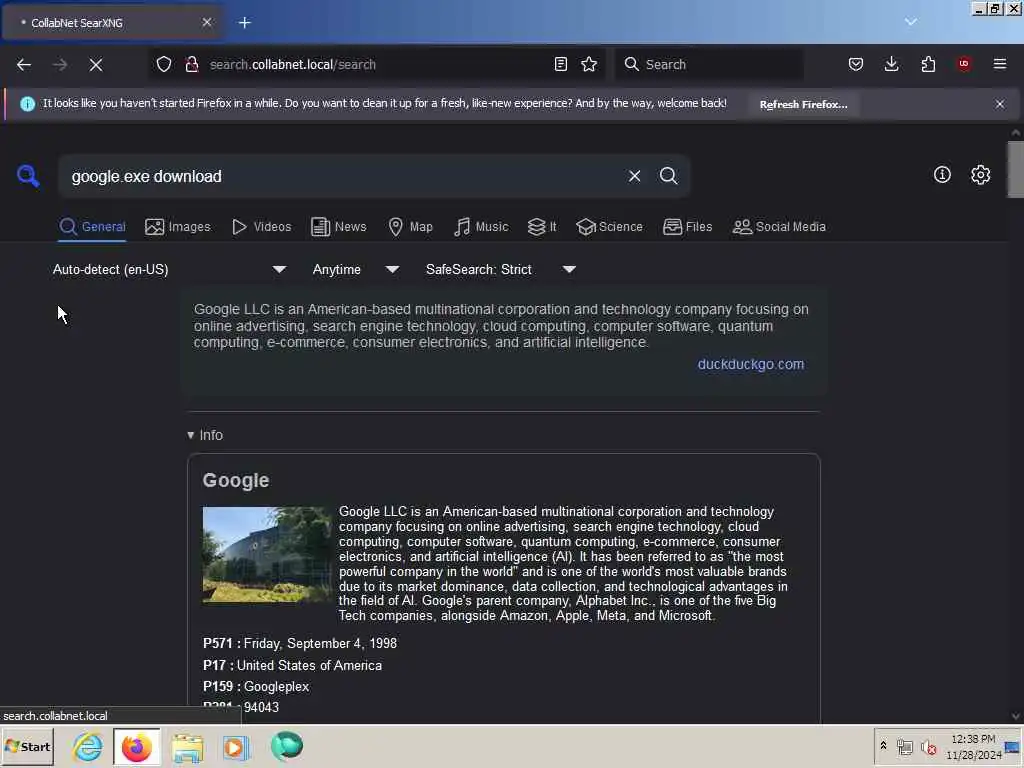Image resolution: width=1024 pixels, height=768 pixels.
Task: Clear the search query text
Action: pos(634,176)
